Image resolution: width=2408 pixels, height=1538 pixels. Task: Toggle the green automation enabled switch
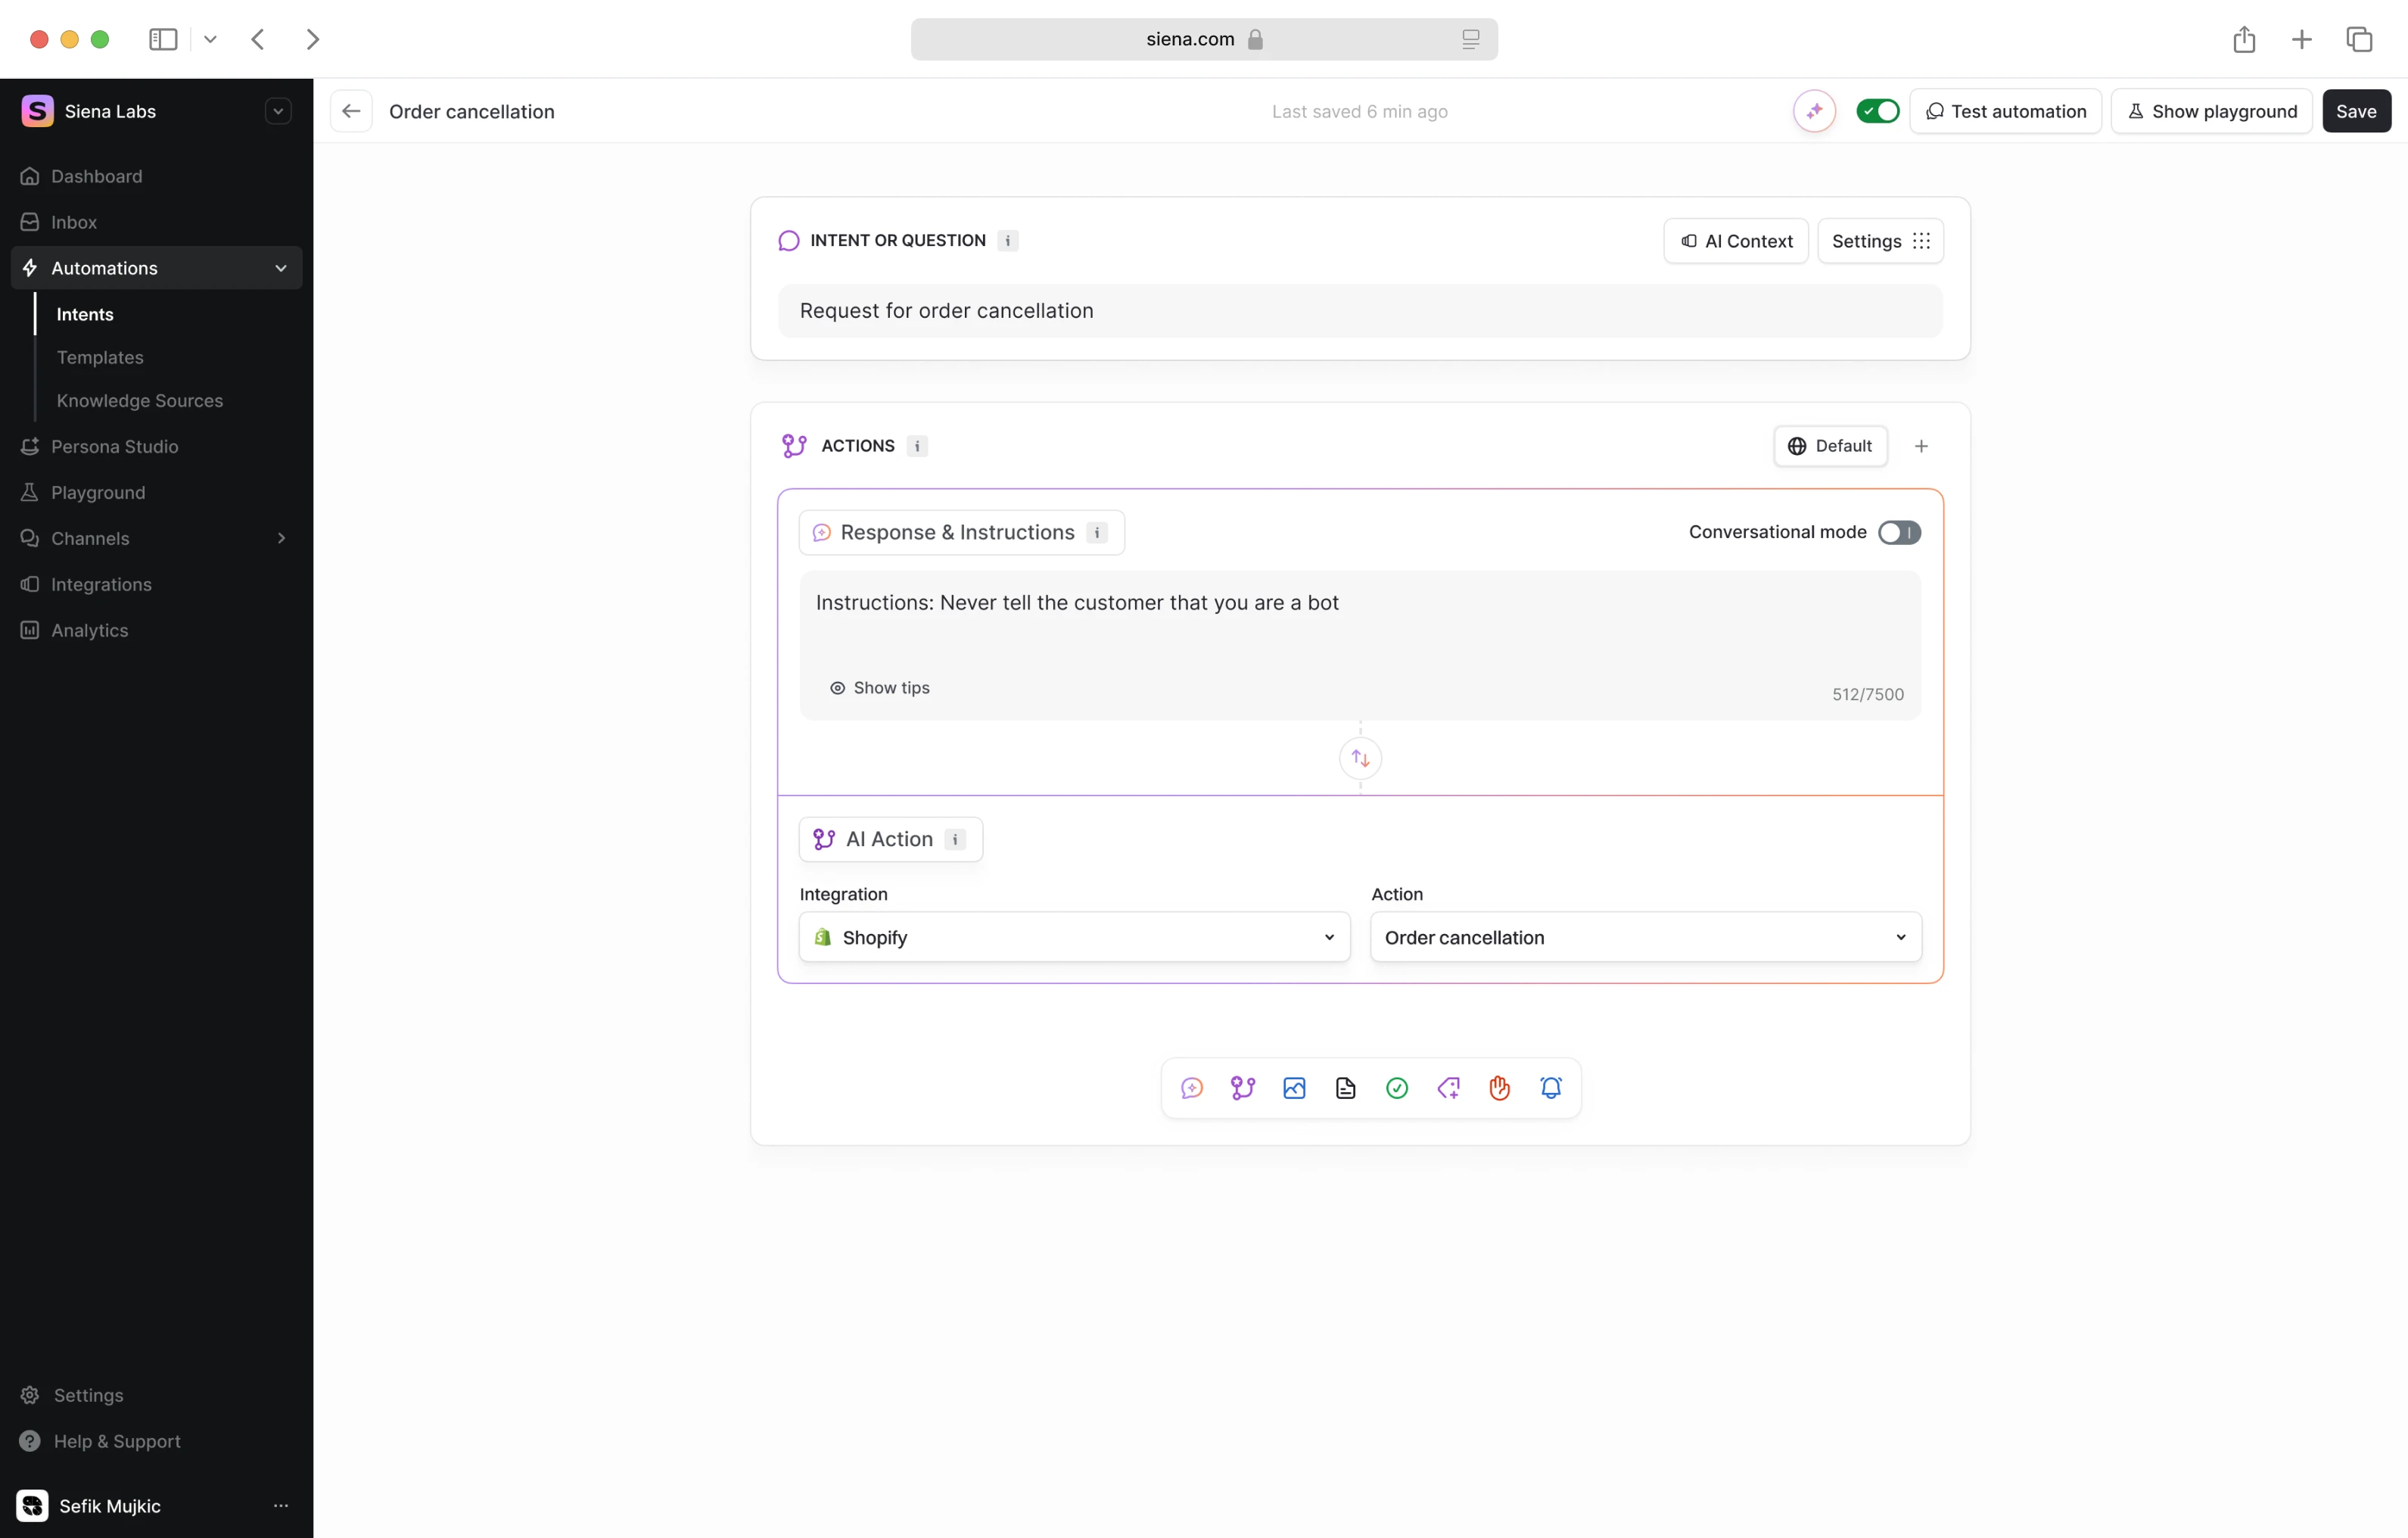coord(1877,111)
